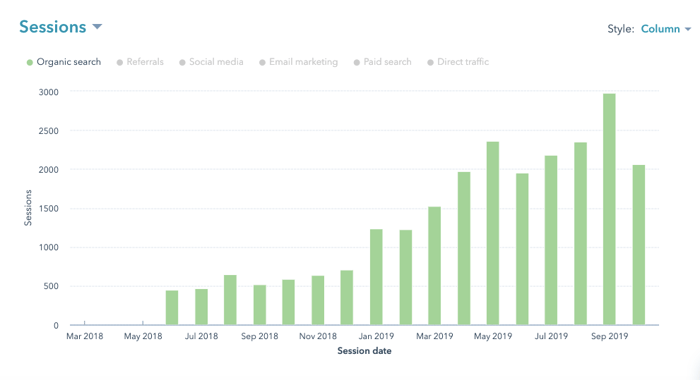Enable the Direct traffic series
This screenshot has height=380, width=700.
tap(458, 62)
